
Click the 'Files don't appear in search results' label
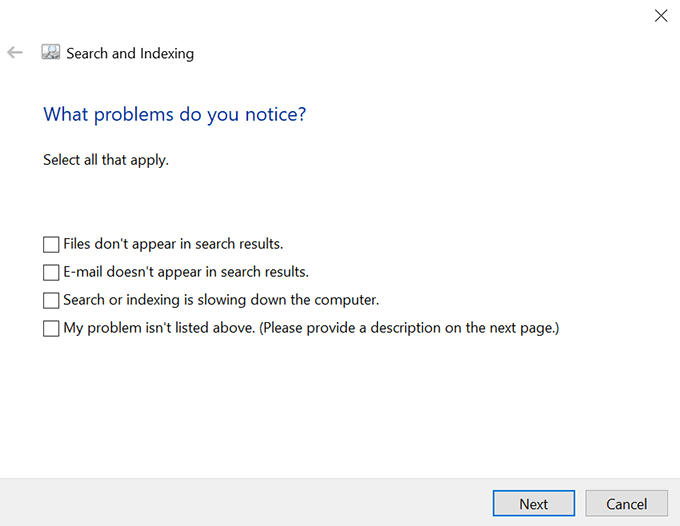pyautogui.click(x=173, y=243)
